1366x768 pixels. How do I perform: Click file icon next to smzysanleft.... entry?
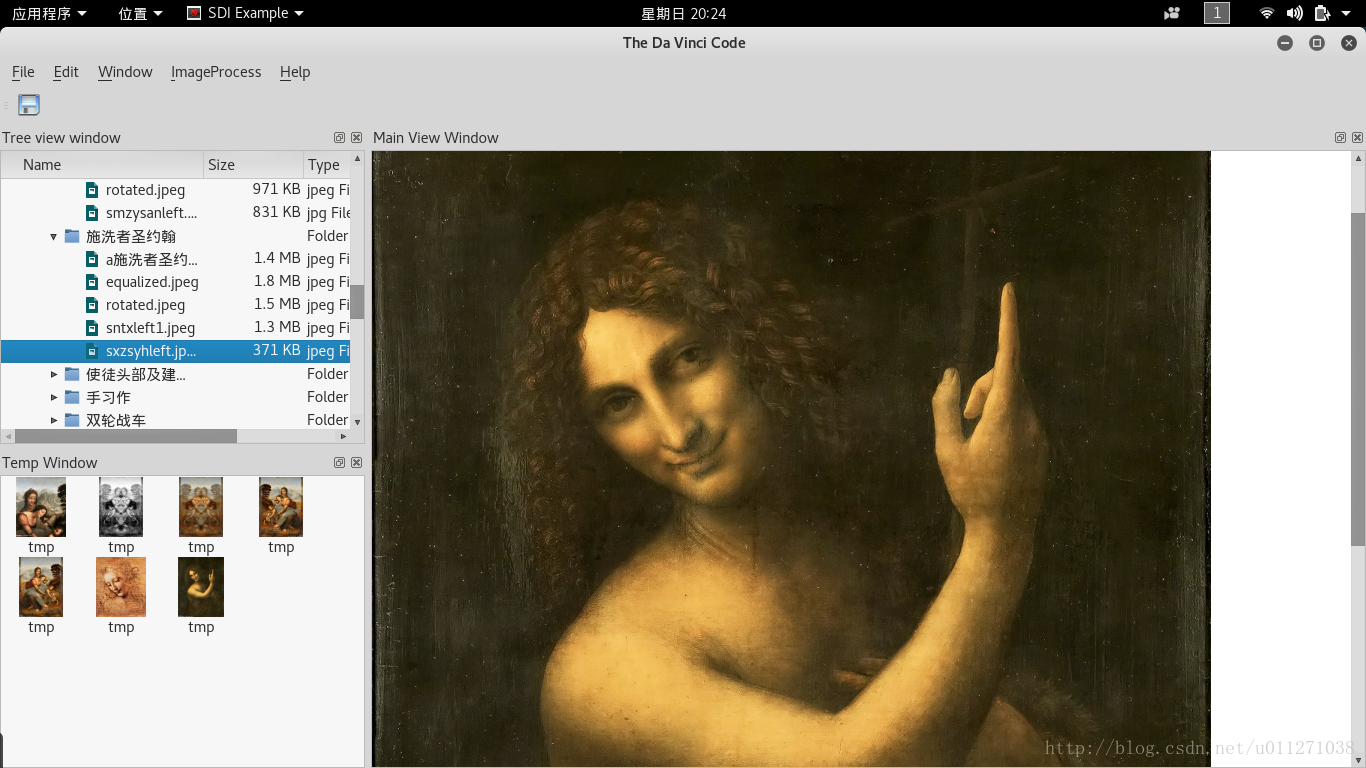coord(92,212)
